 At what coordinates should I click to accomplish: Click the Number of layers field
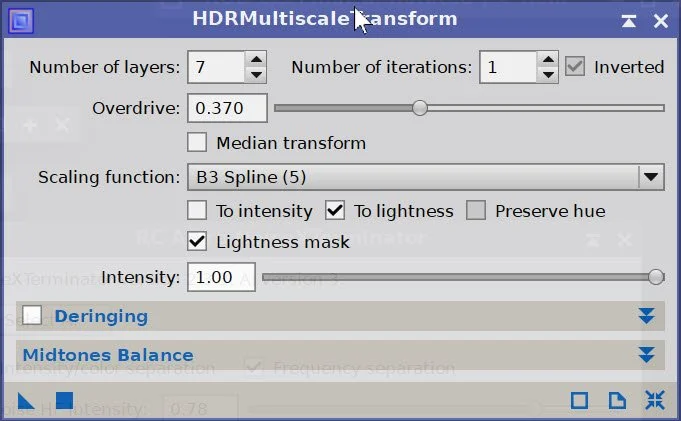coord(216,67)
